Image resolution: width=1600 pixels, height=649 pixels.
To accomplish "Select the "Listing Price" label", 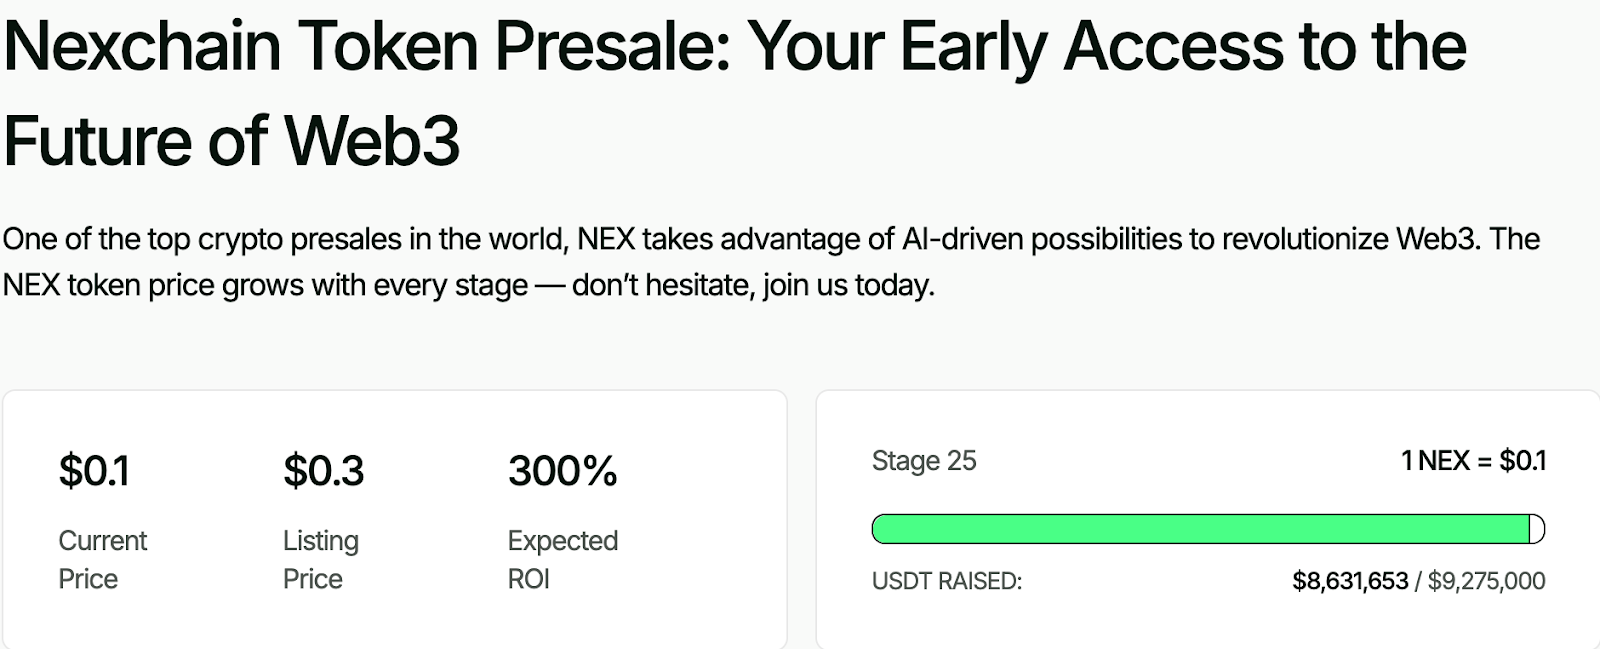I will 320,559.
